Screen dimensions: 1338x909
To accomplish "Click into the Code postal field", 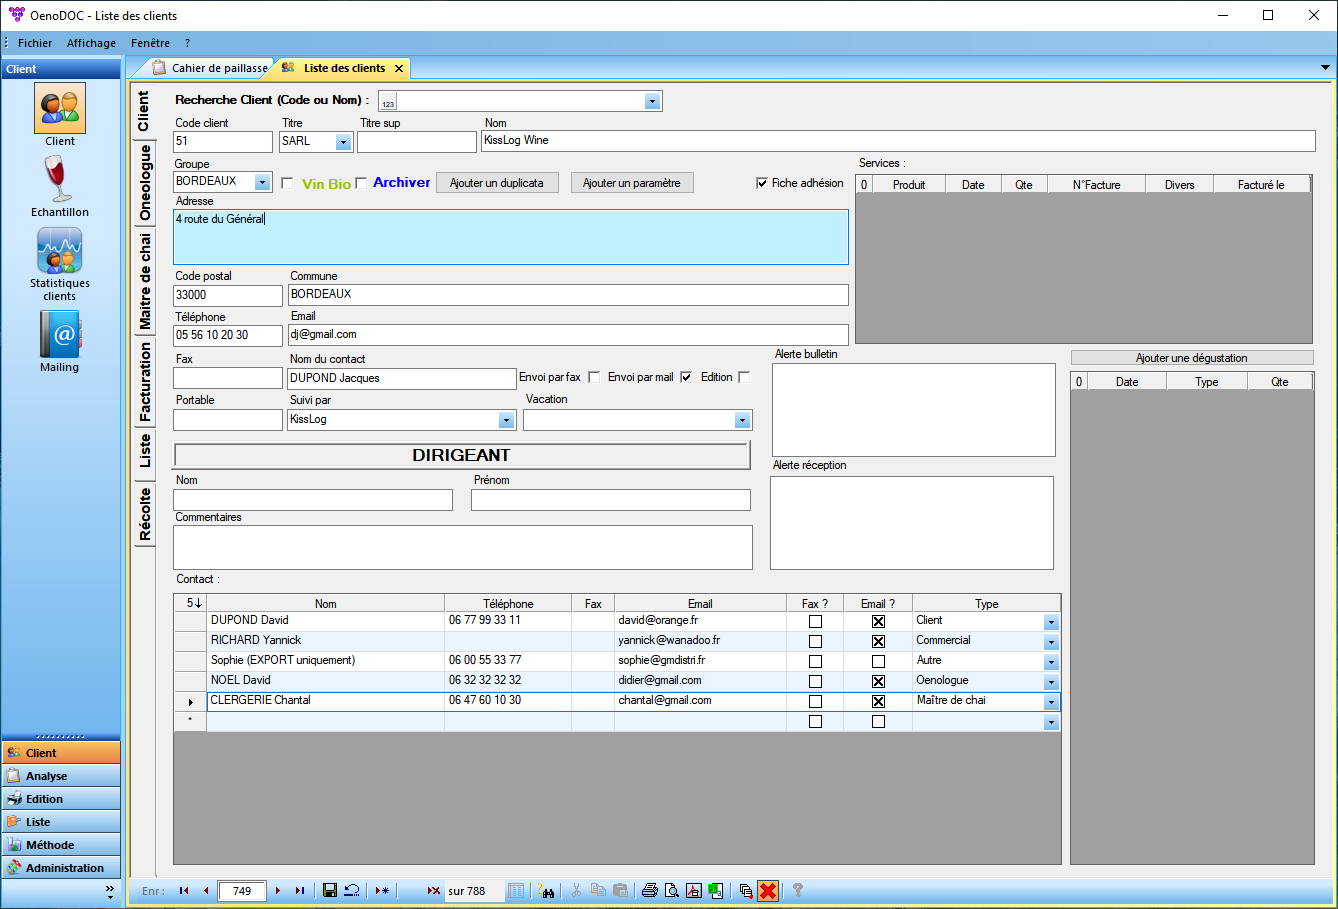I will pyautogui.click(x=227, y=295).
